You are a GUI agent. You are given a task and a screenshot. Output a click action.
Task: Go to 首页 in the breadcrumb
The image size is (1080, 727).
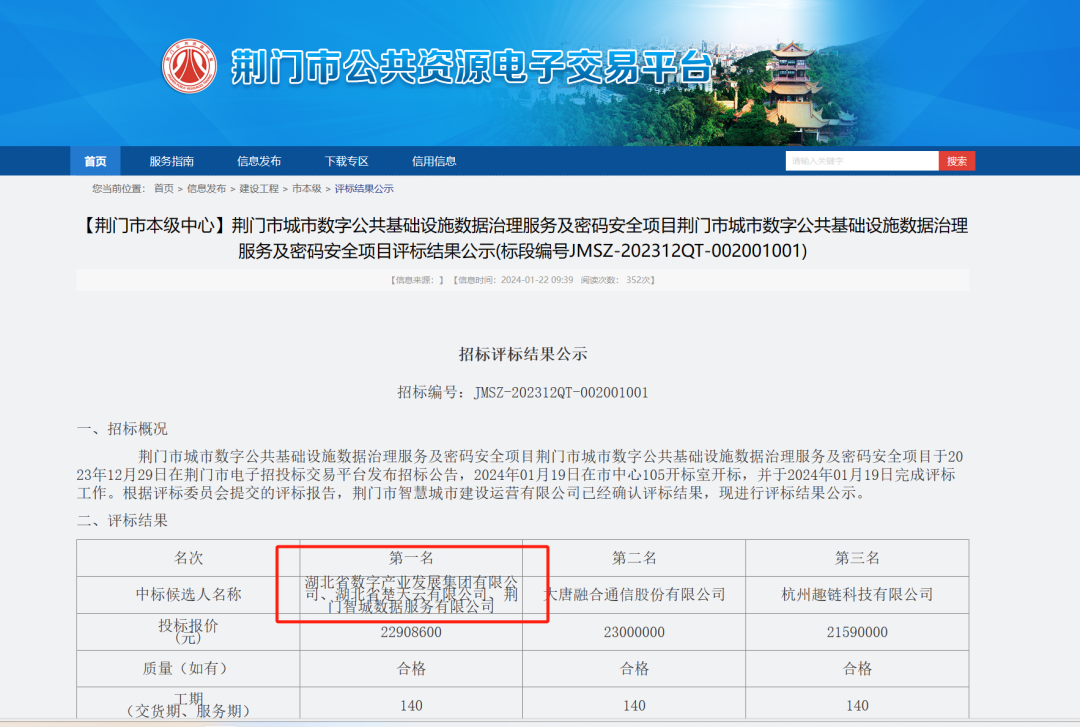tap(164, 189)
